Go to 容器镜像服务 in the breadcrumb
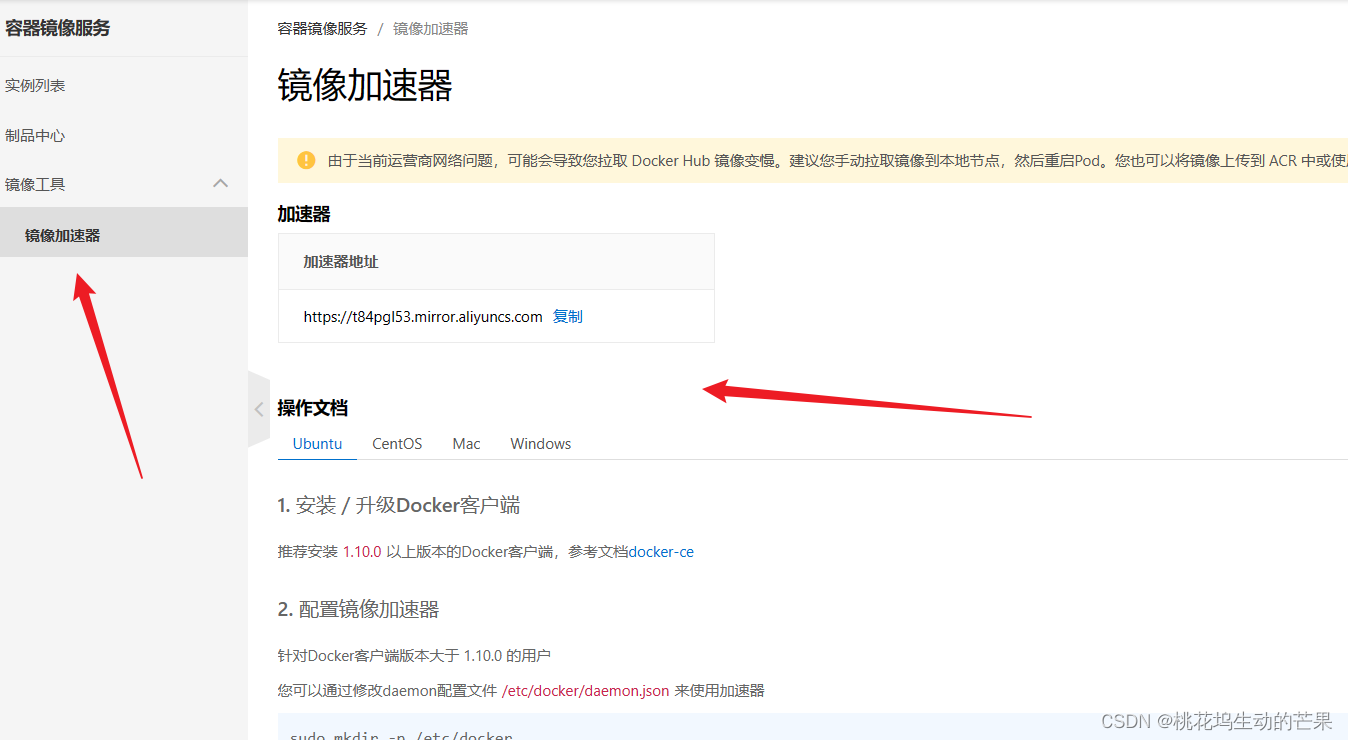The width and height of the screenshot is (1348, 740). point(322,29)
